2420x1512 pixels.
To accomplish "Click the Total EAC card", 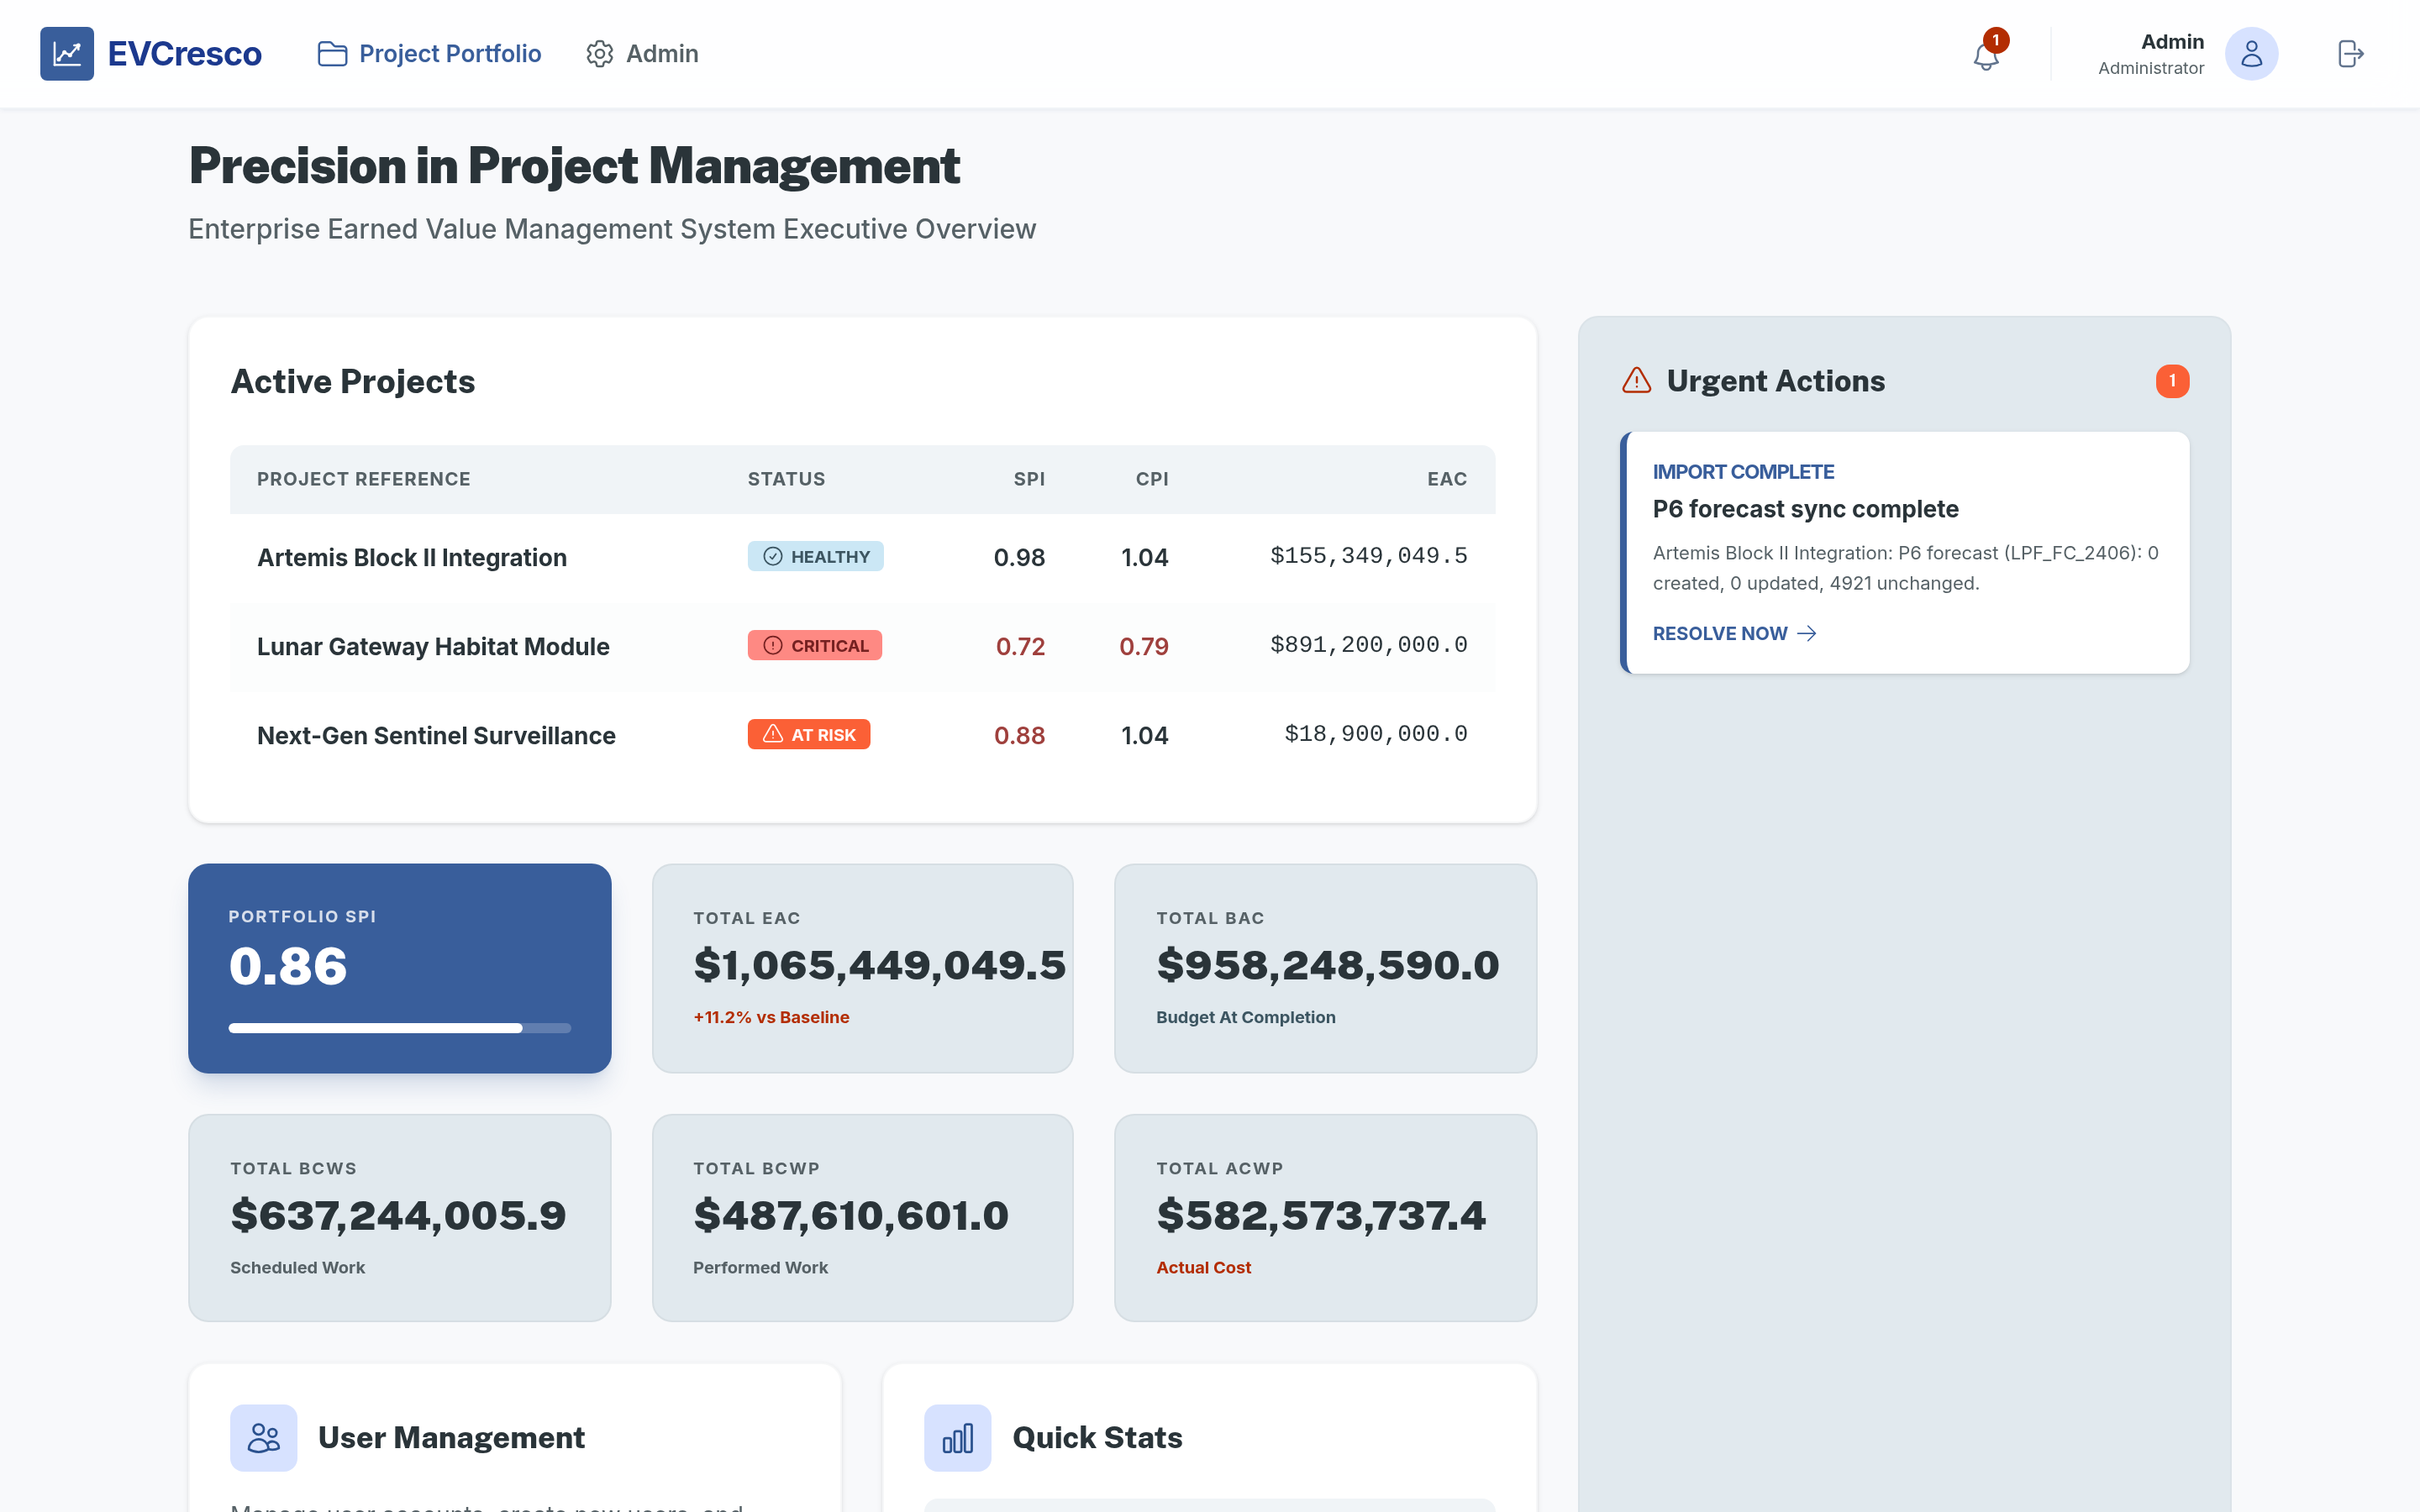I will (863, 968).
